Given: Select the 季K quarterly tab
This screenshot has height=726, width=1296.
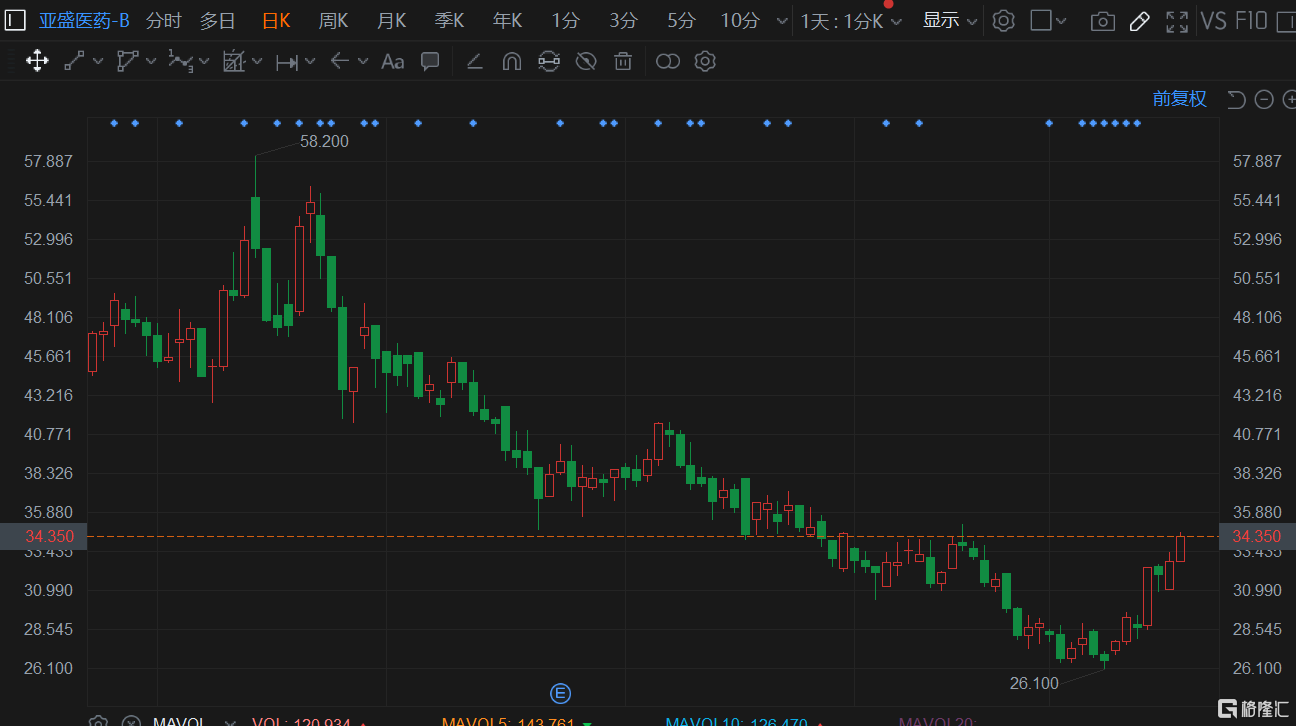Looking at the screenshot, I should pyautogui.click(x=449, y=20).
